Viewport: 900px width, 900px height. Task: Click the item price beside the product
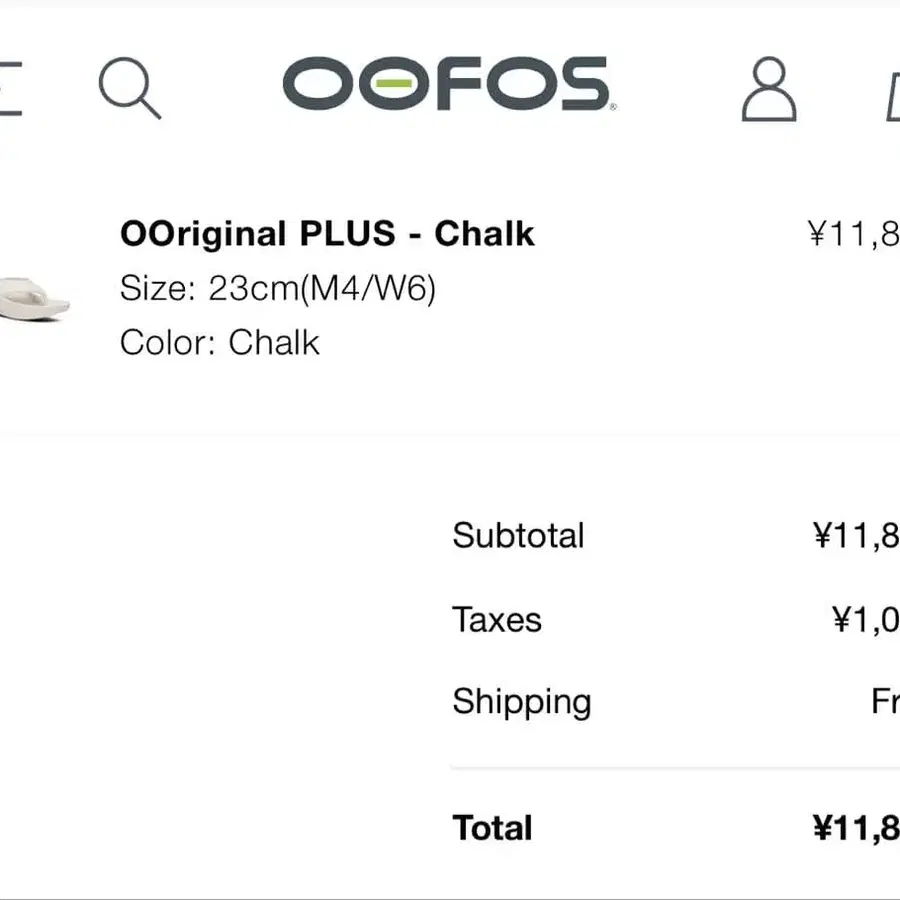[854, 234]
